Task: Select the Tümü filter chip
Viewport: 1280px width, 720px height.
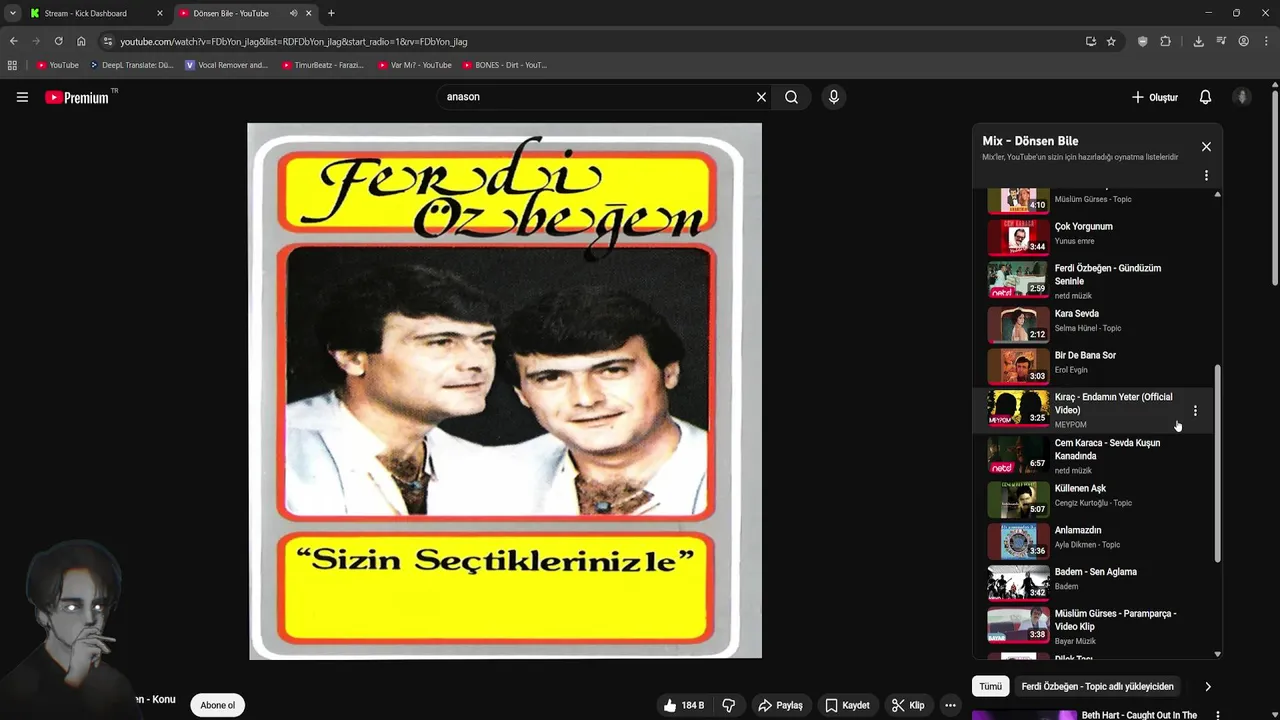Action: coord(990,686)
